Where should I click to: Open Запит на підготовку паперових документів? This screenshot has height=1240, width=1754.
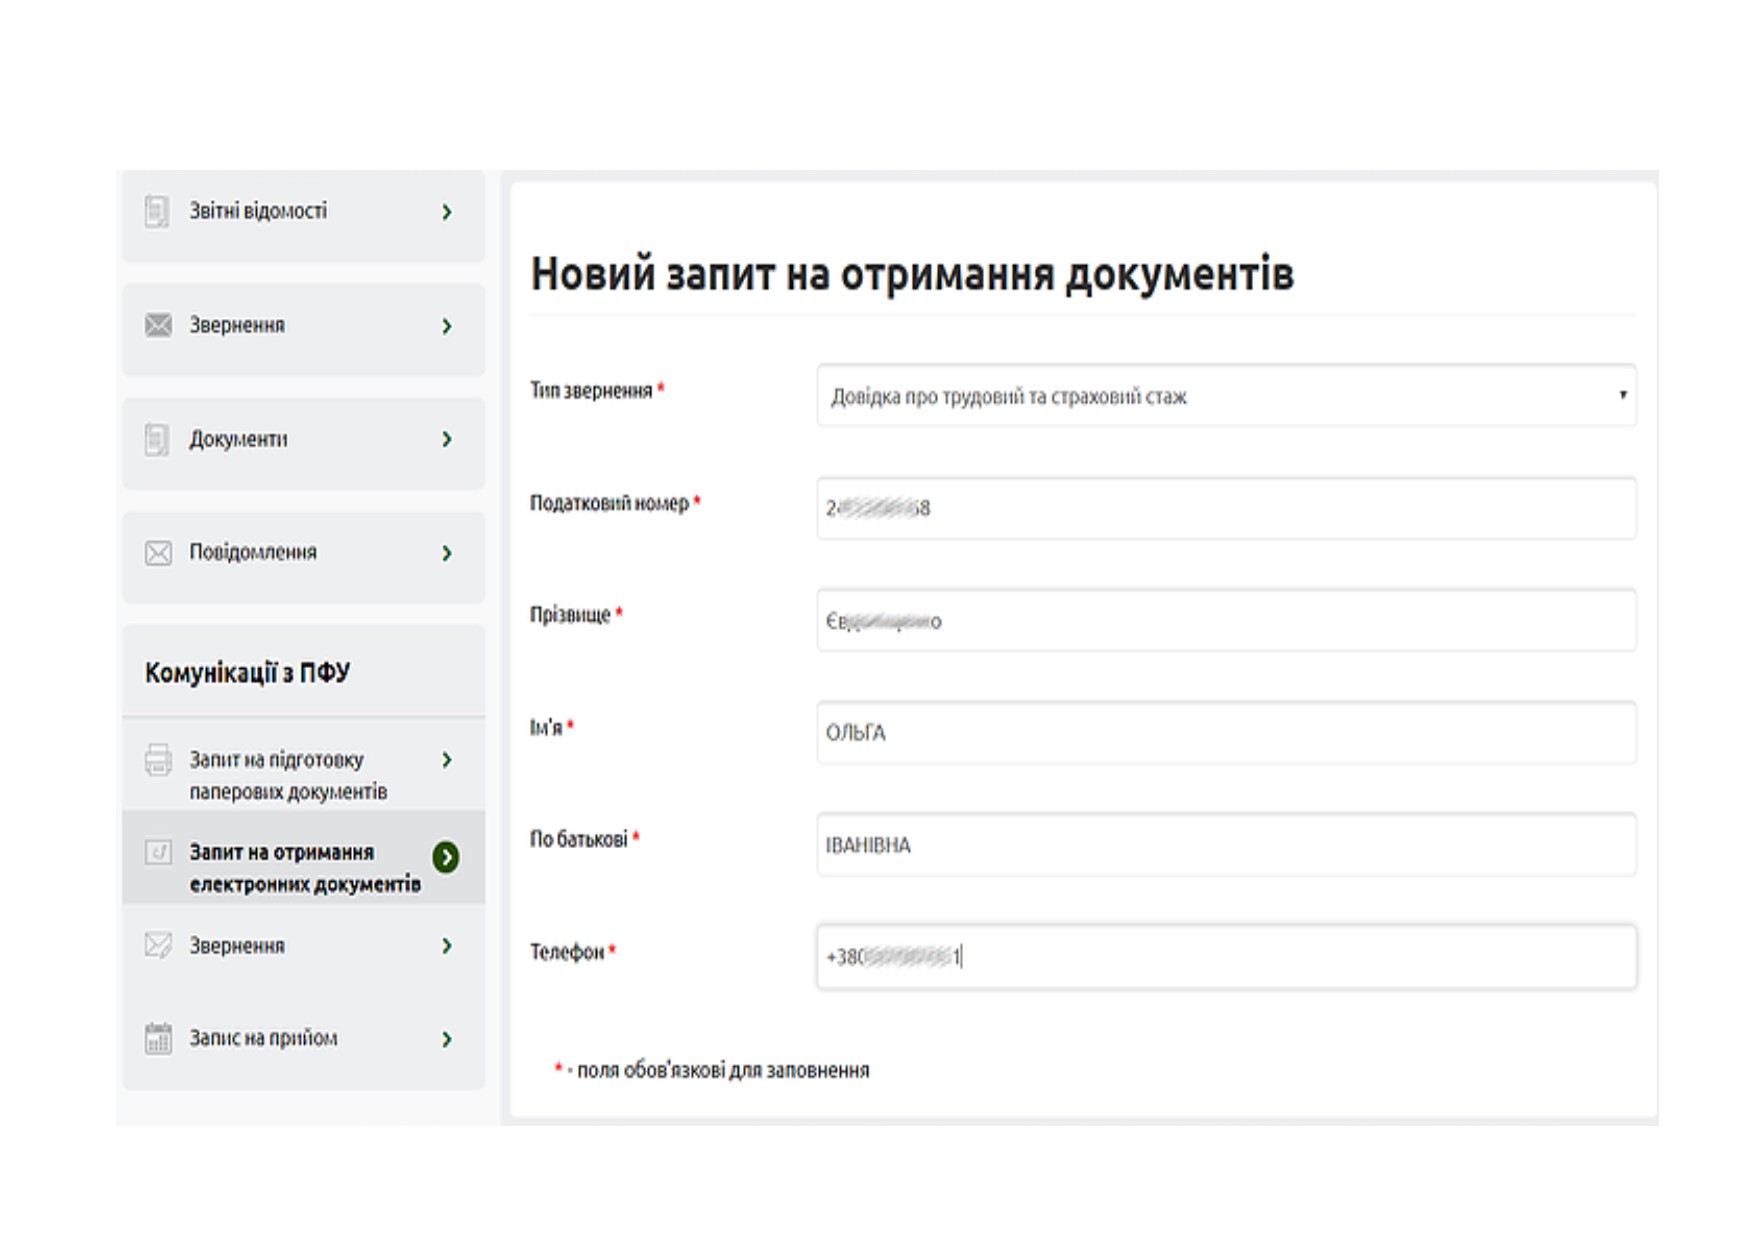point(288,775)
